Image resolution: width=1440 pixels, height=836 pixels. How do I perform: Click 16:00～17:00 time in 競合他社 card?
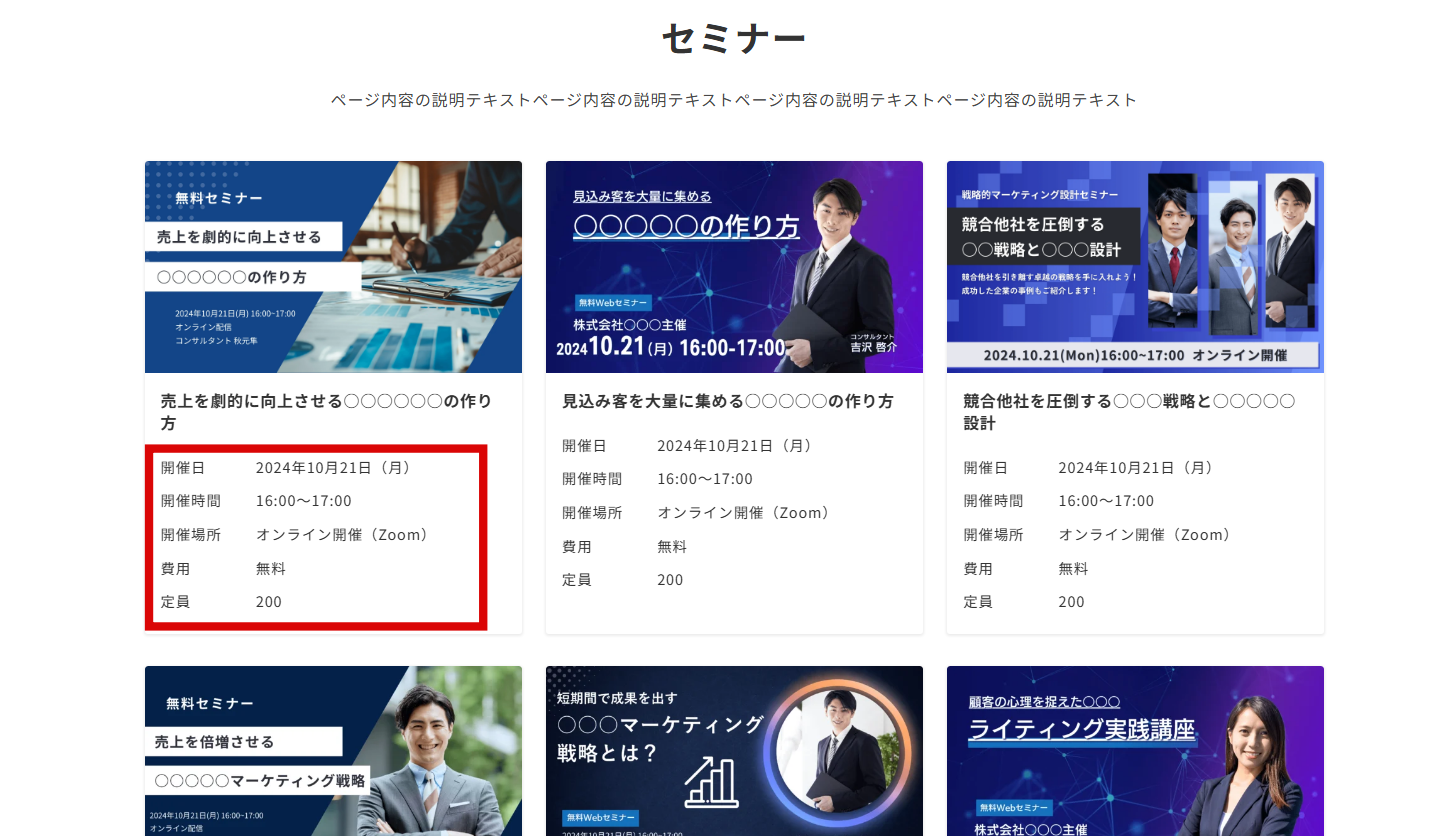point(1106,501)
